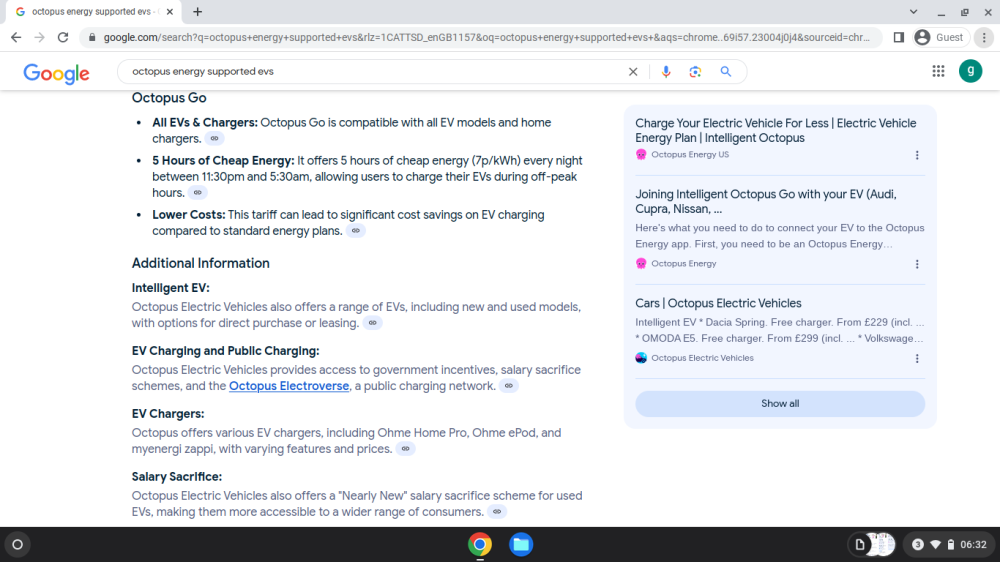Reload the Google search page

pos(62,38)
